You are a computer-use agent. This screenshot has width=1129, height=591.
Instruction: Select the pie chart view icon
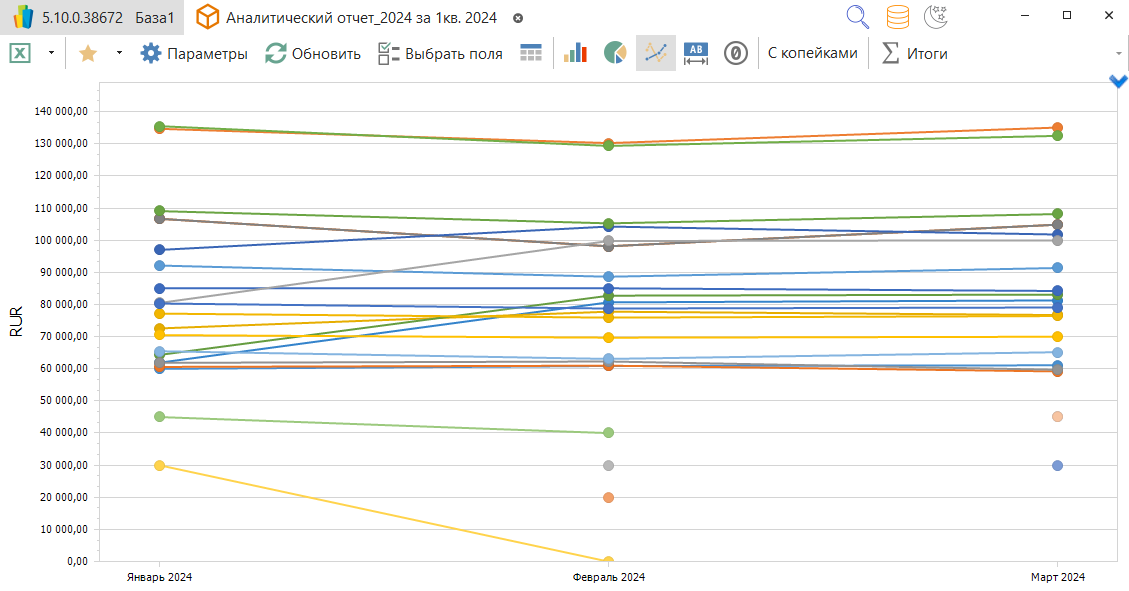coord(615,53)
